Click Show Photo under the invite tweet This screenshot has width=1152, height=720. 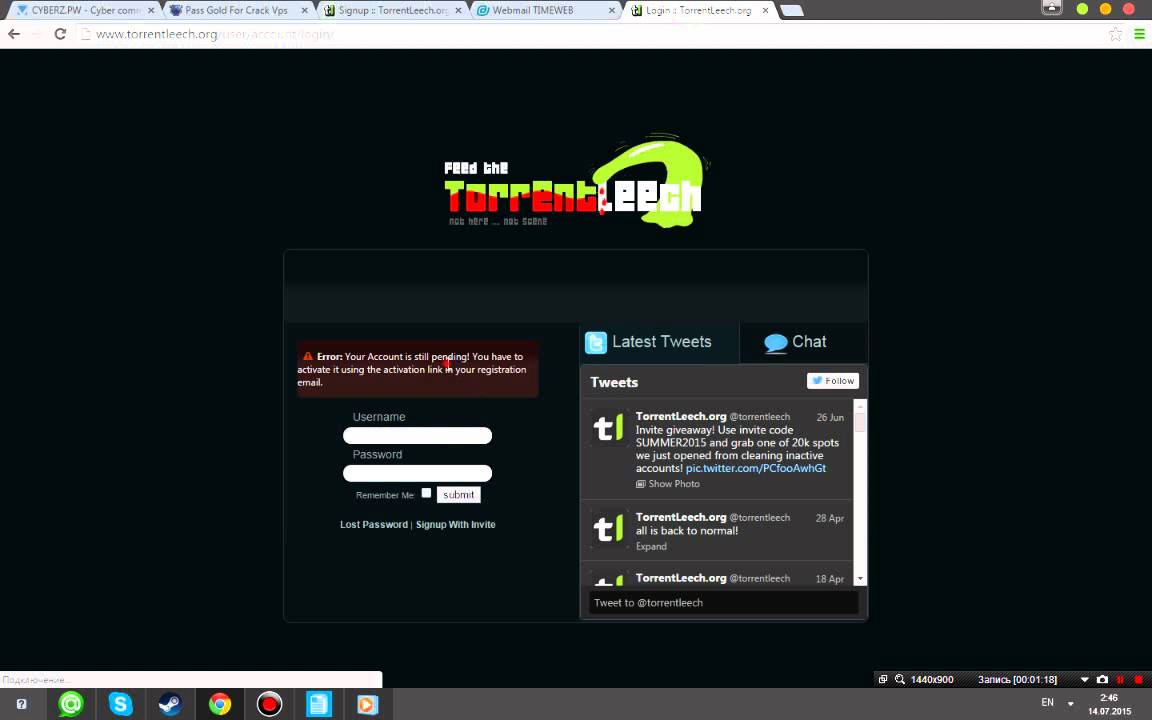coord(668,484)
